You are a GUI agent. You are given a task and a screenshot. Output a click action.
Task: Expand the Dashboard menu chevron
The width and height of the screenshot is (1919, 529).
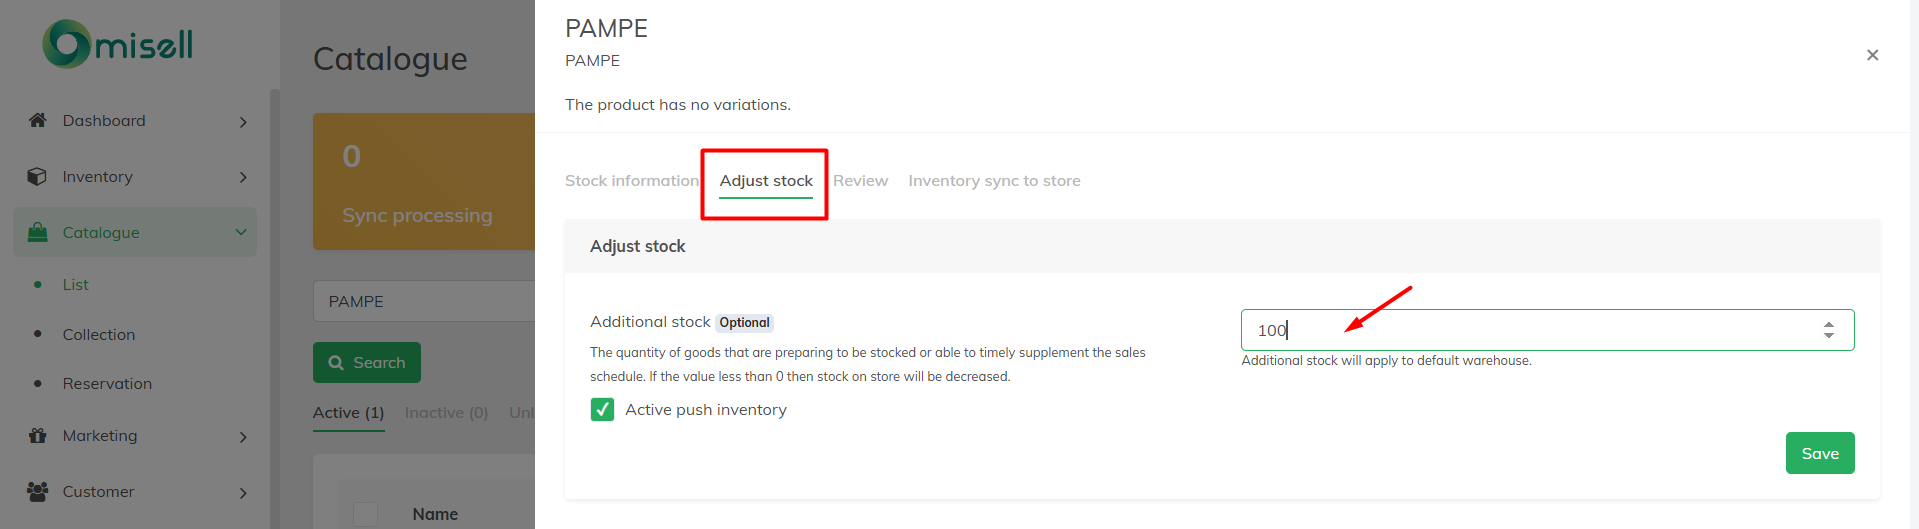pos(243,122)
